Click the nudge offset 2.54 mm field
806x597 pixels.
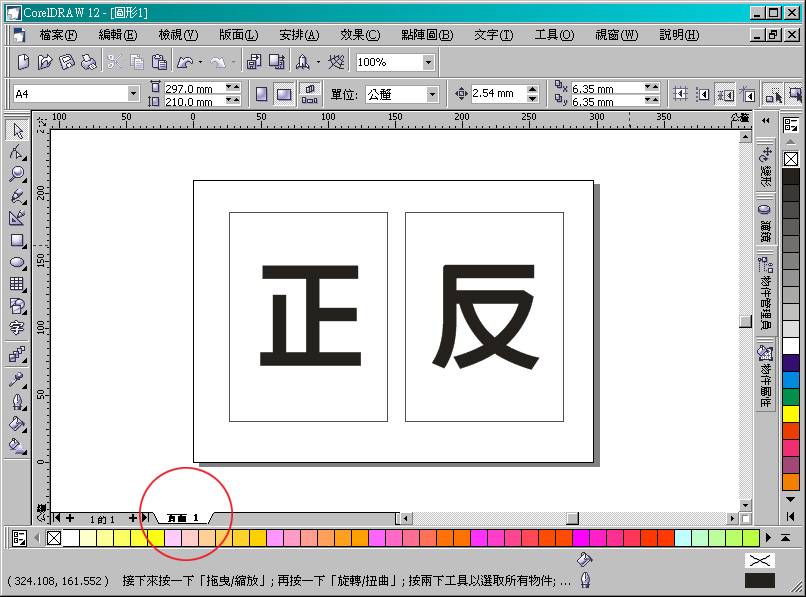pos(497,94)
